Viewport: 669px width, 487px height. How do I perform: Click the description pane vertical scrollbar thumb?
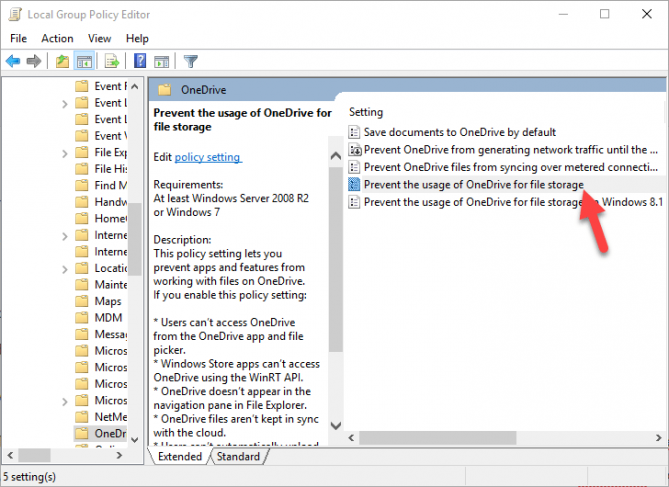pyautogui.click(x=336, y=260)
